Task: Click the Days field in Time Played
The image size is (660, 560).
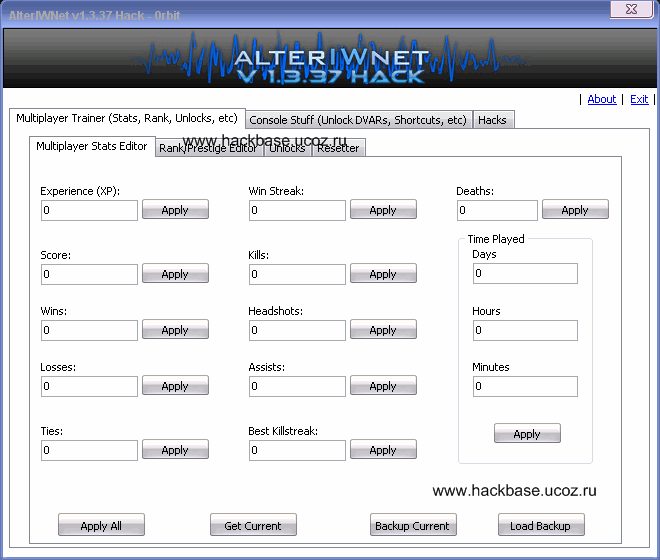Action: click(525, 274)
